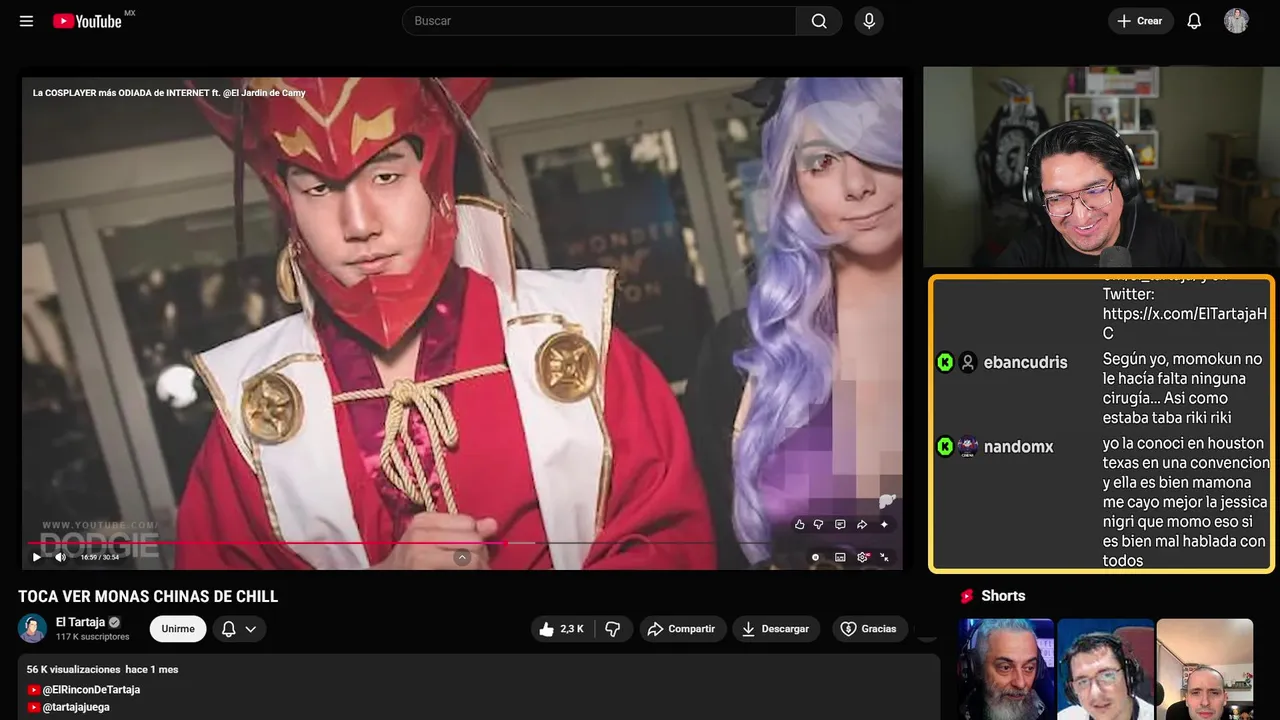Open the YouTube guide hamburger menu
Viewport: 1280px width, 720px height.
[x=26, y=21]
